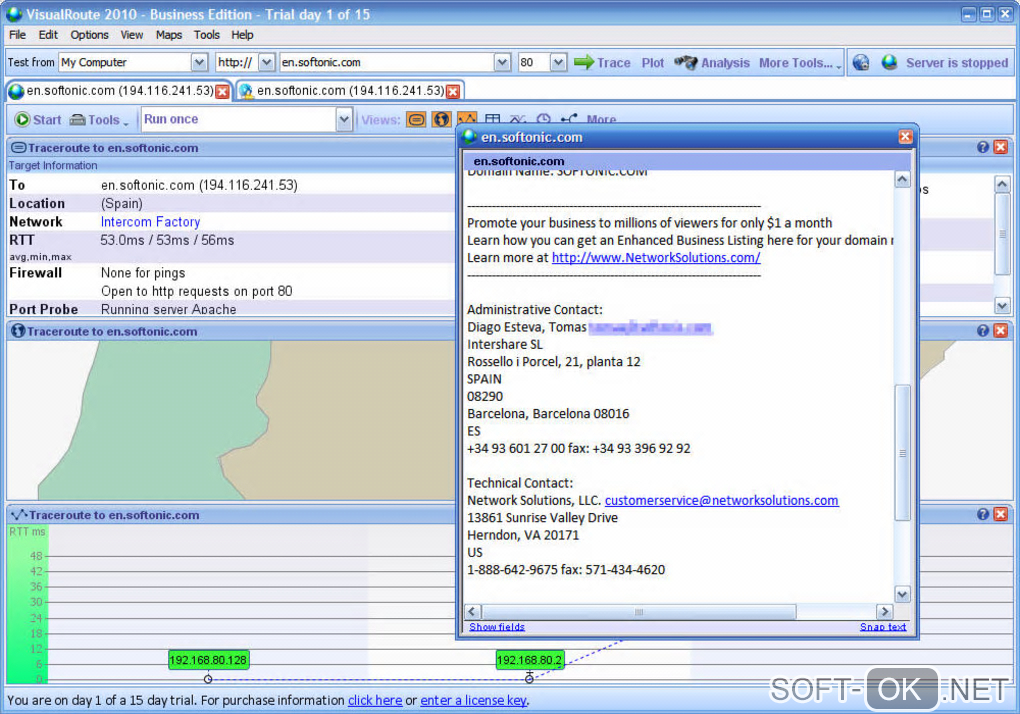
Task: Click the summary panel scrollbar thumb
Action: click(1002, 234)
